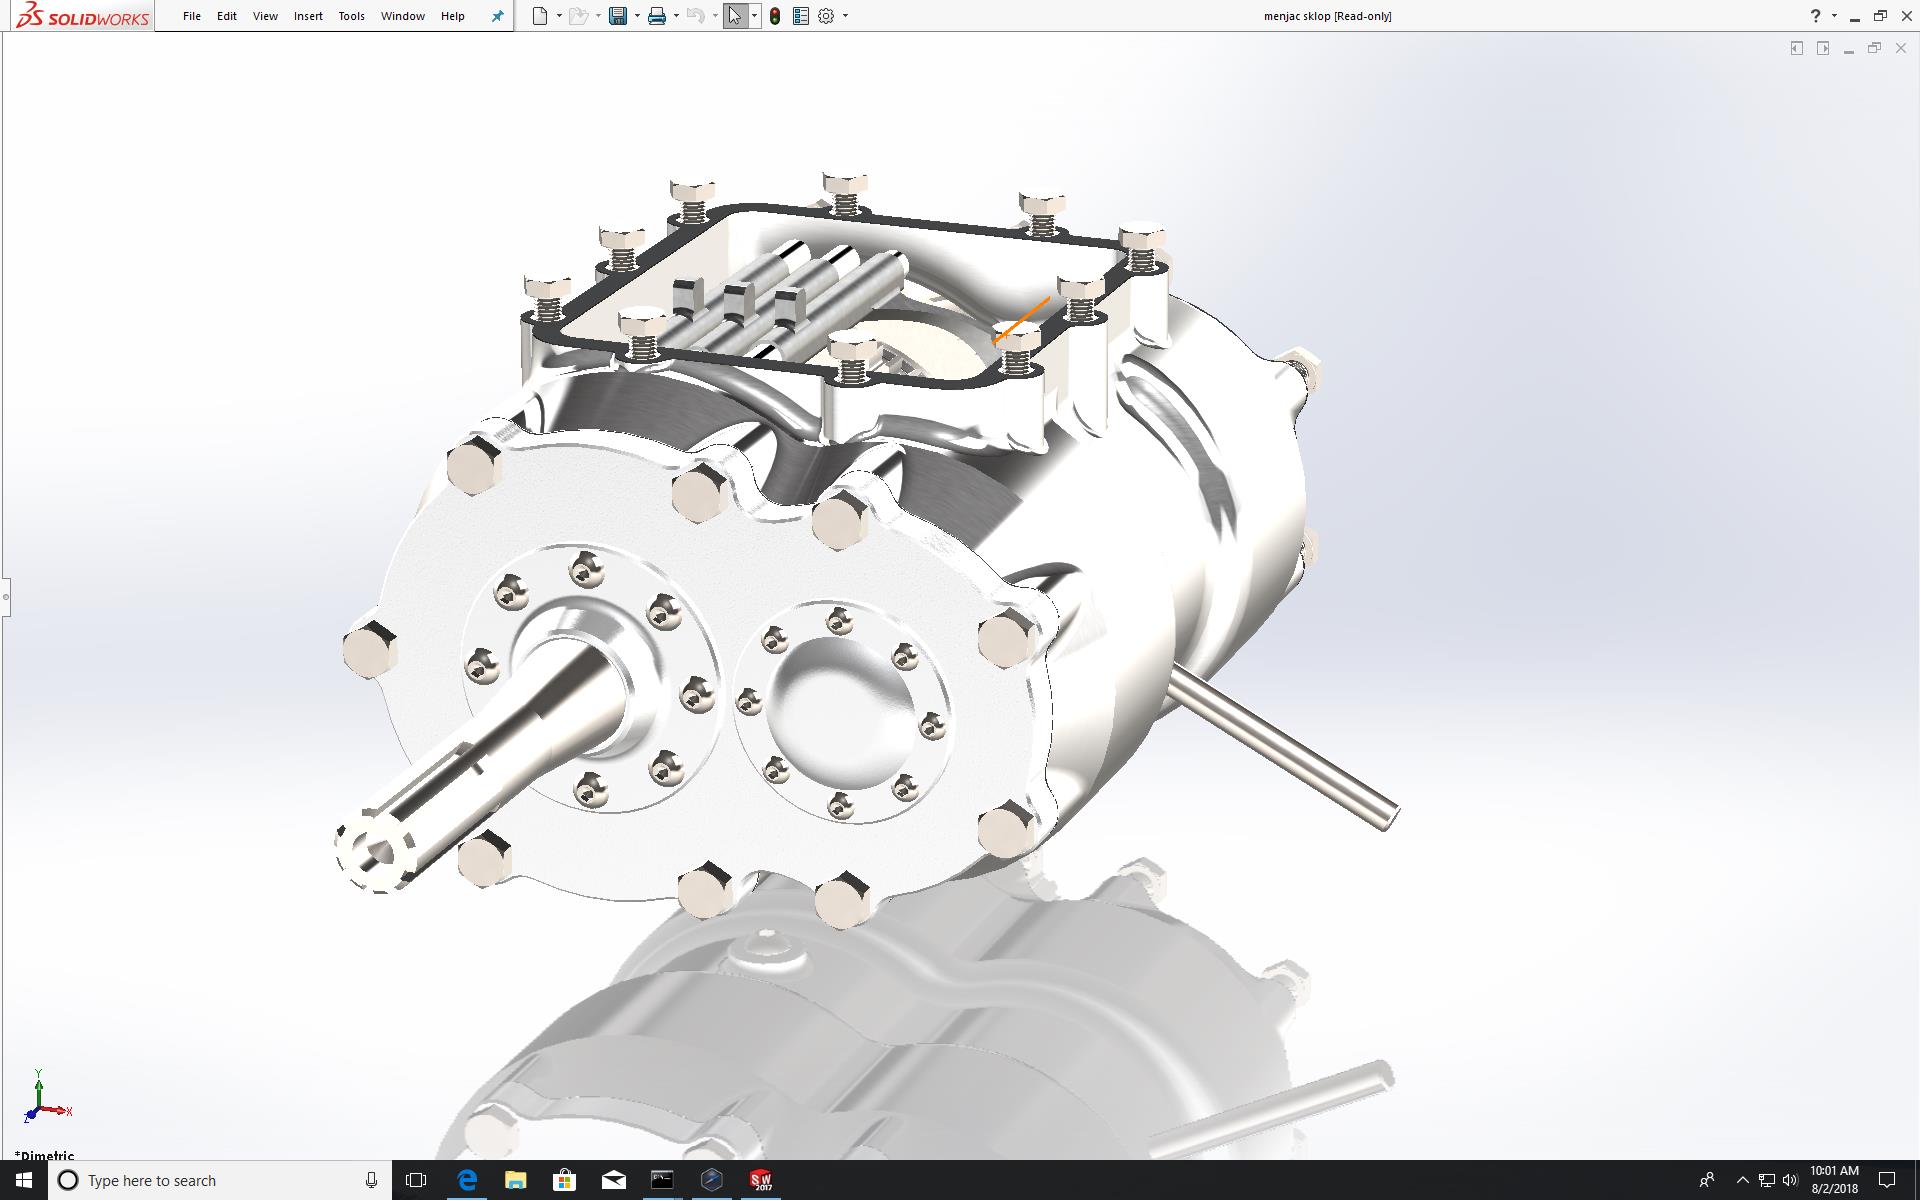This screenshot has height=1200, width=1920.
Task: Open File Properties list icon
Action: point(800,16)
